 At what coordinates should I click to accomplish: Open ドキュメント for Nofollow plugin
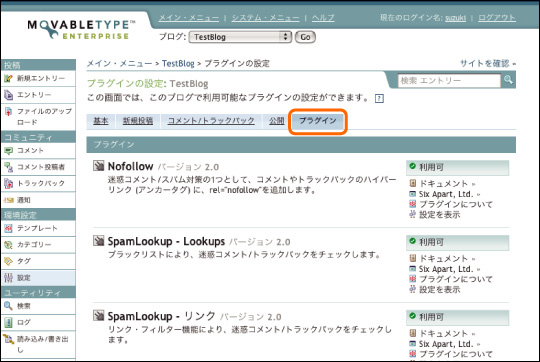point(443,184)
